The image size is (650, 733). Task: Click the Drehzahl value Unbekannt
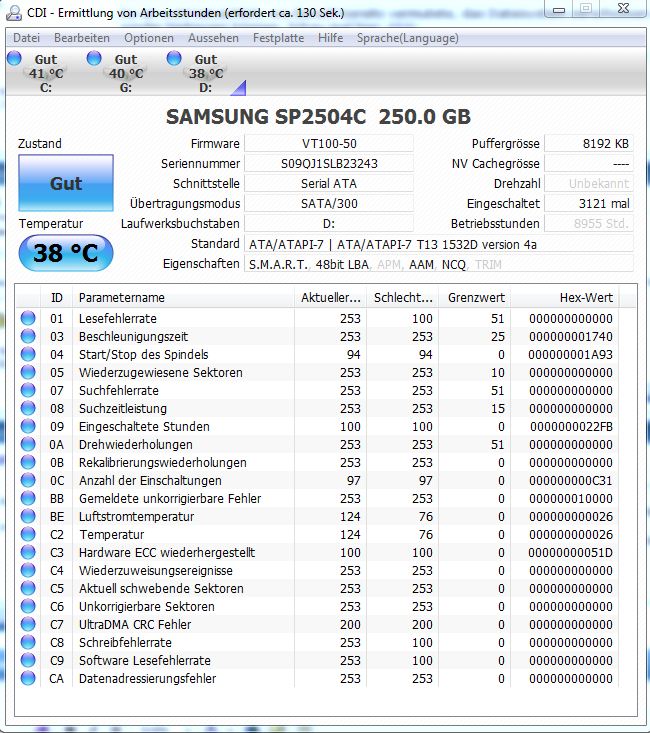pyautogui.click(x=589, y=184)
